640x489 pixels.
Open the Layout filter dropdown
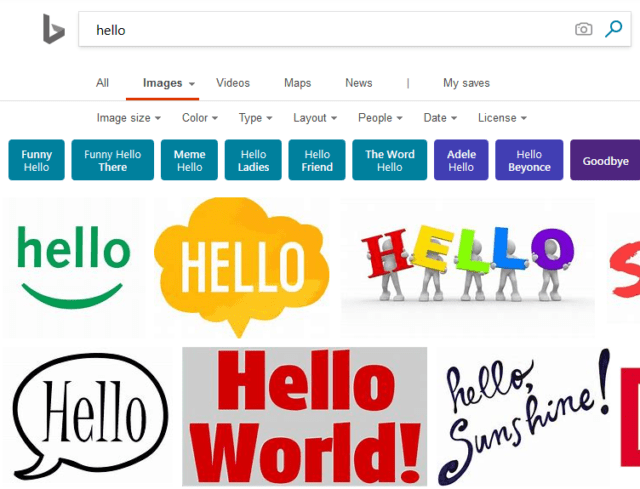click(x=315, y=118)
